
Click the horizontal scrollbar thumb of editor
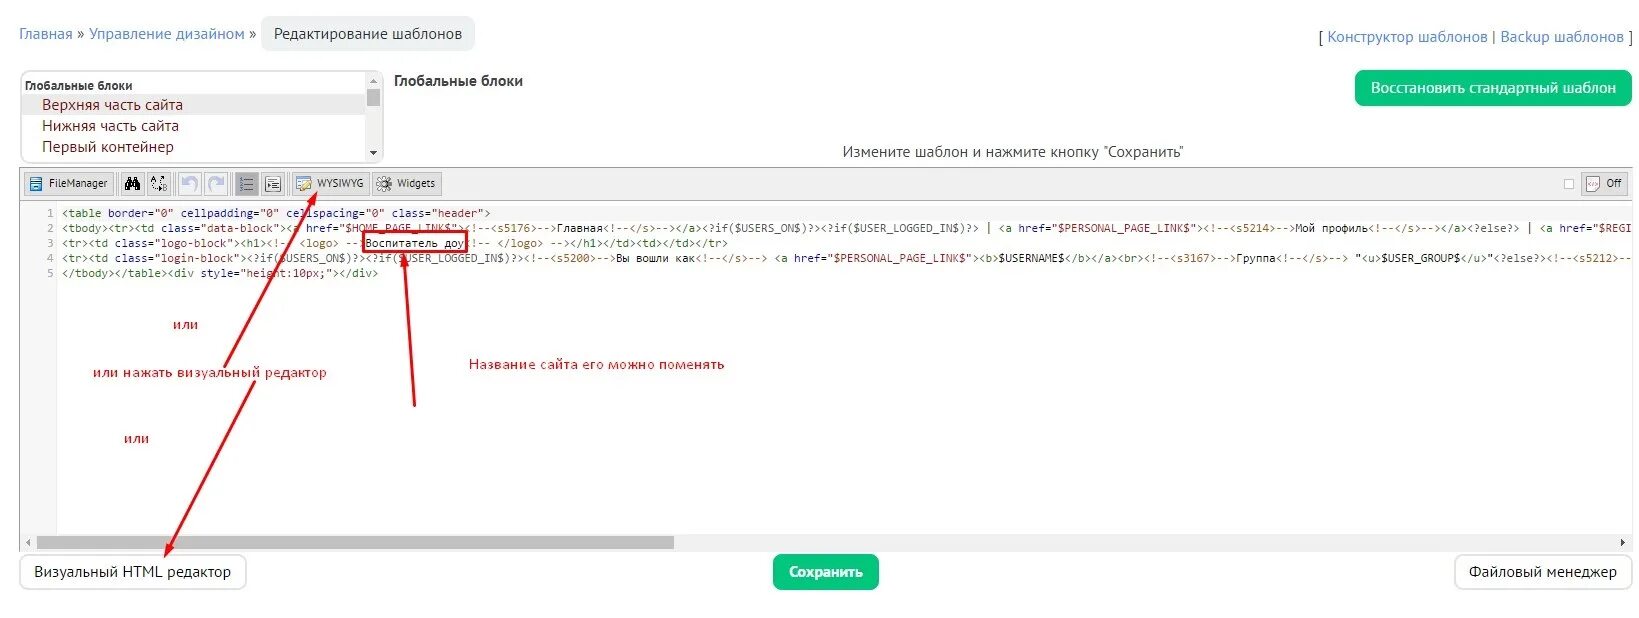click(x=355, y=543)
